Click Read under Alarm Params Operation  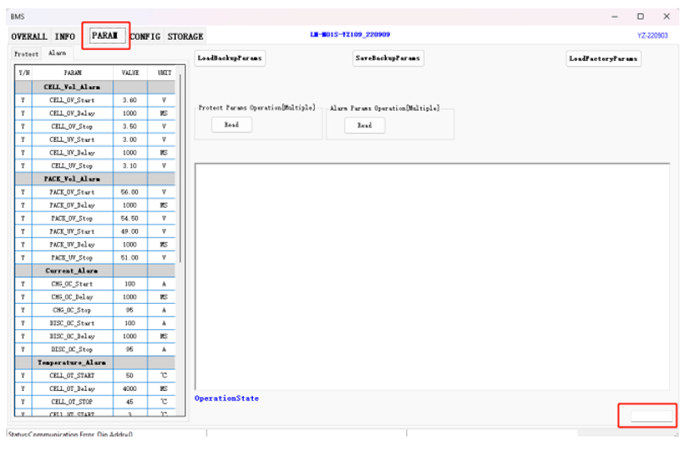click(x=364, y=125)
